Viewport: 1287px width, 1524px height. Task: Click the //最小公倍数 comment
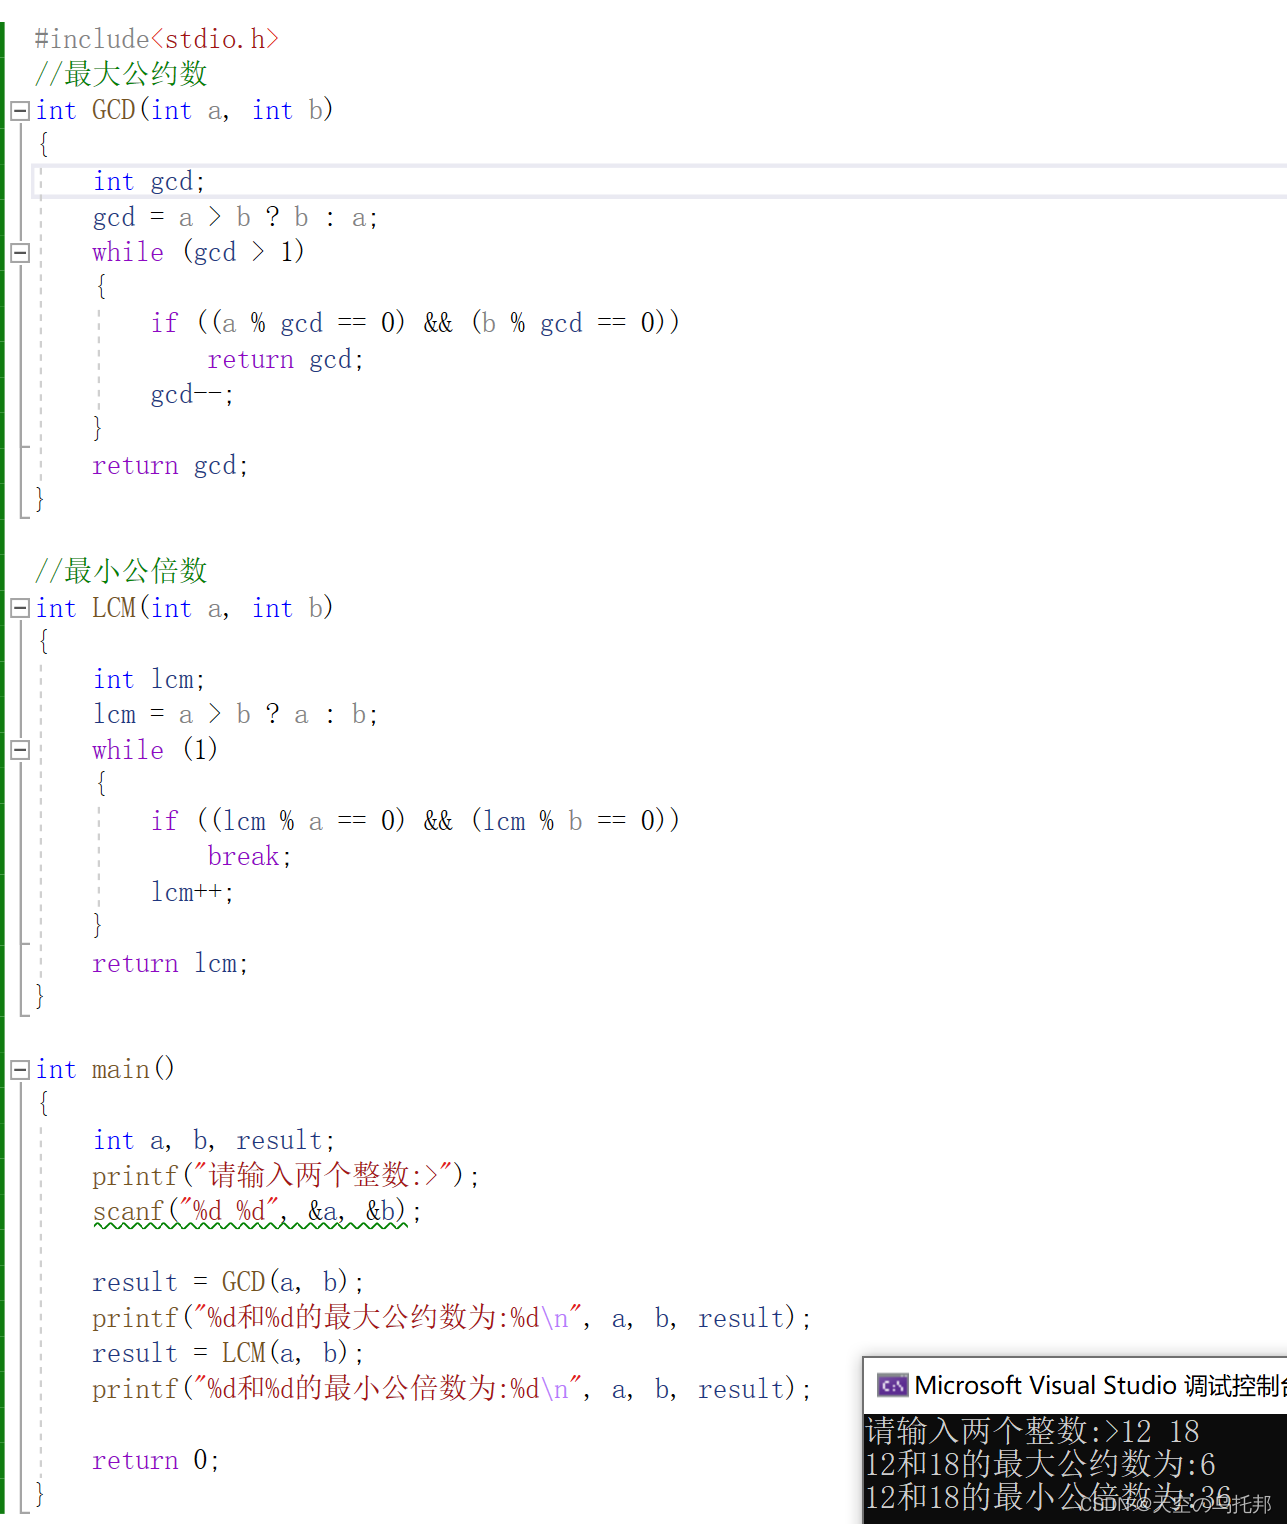coord(121,571)
